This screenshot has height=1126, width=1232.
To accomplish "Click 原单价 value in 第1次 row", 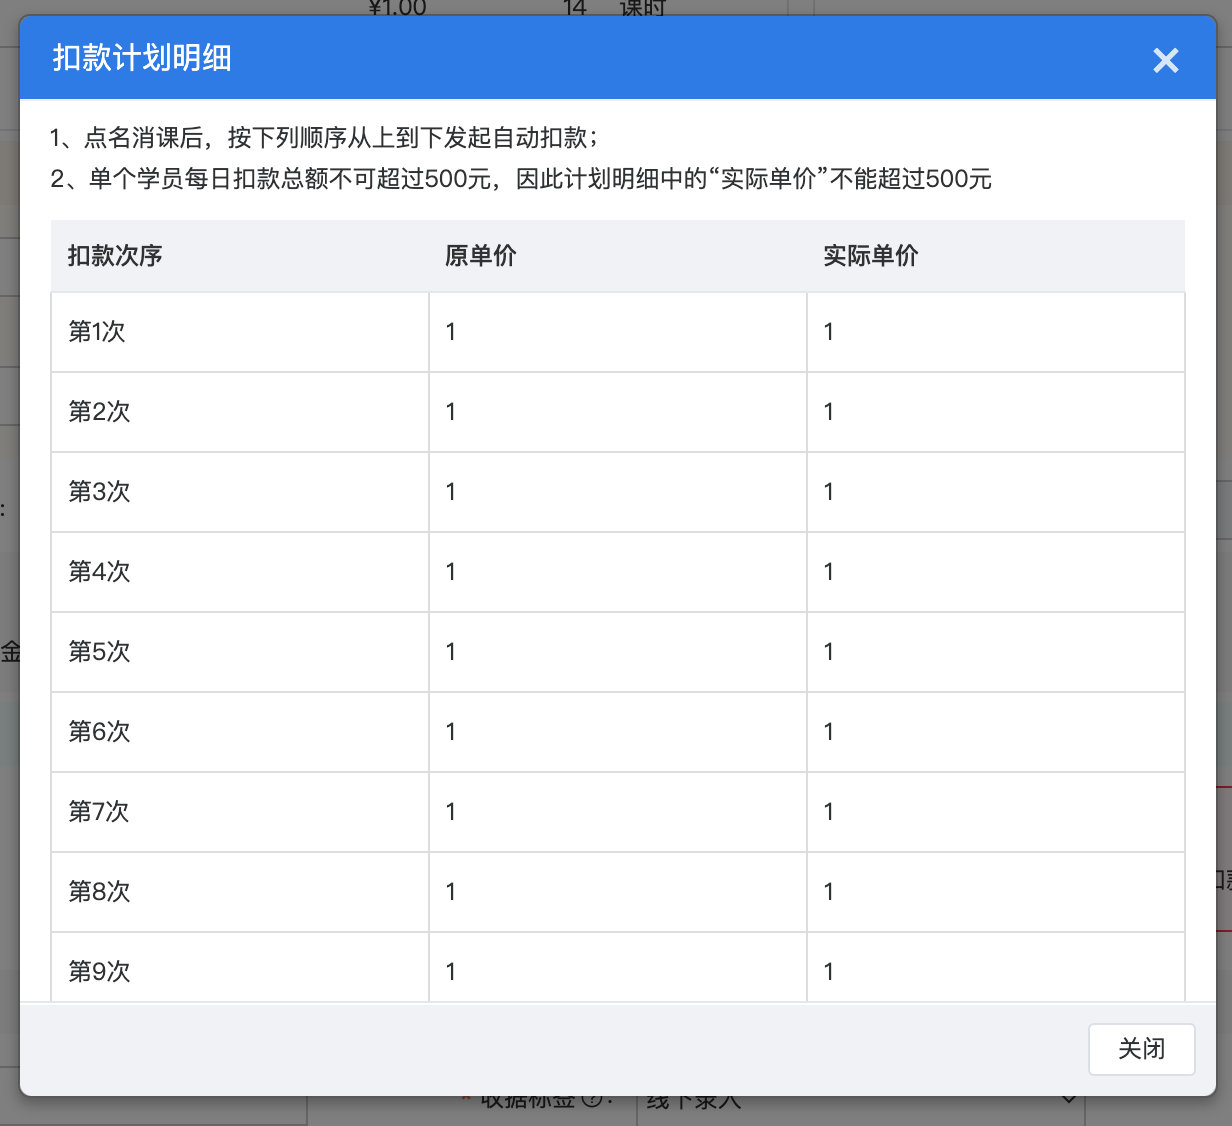I will pos(451,332).
